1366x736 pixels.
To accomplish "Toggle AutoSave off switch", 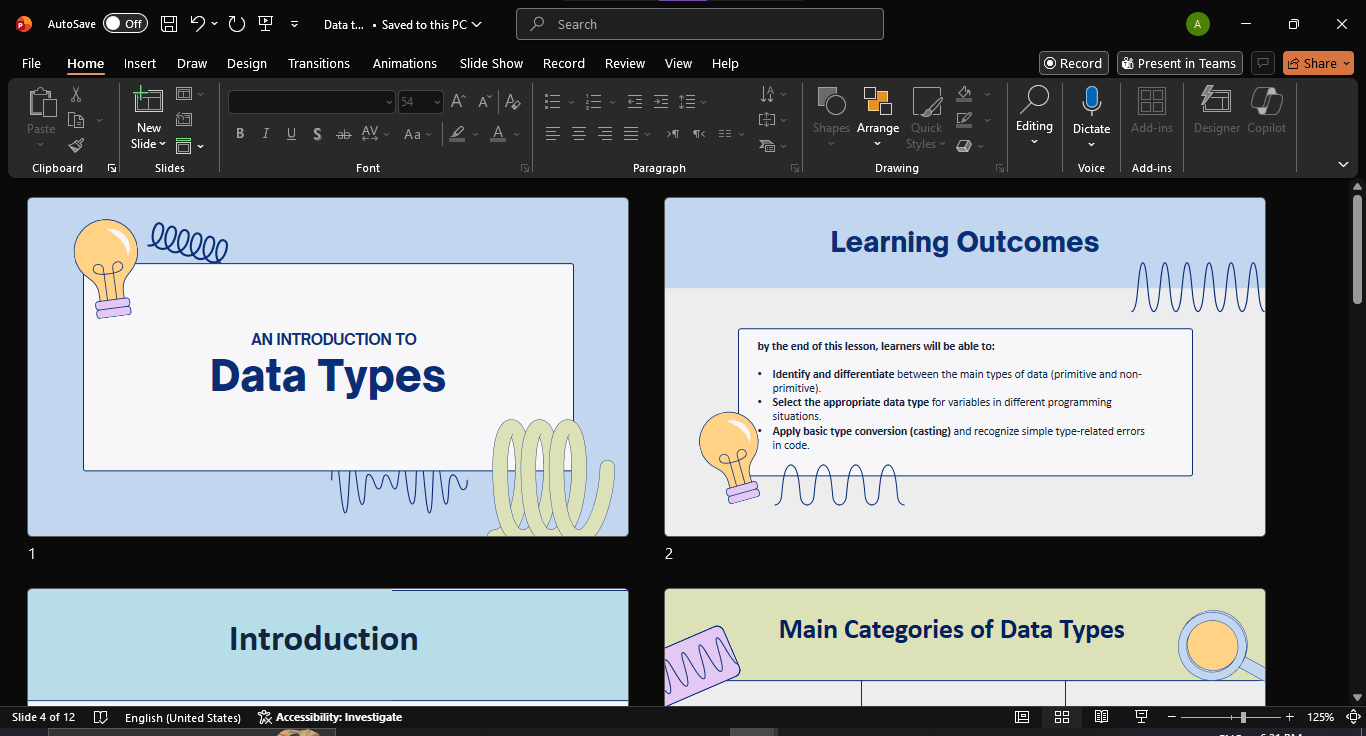I will (x=125, y=22).
